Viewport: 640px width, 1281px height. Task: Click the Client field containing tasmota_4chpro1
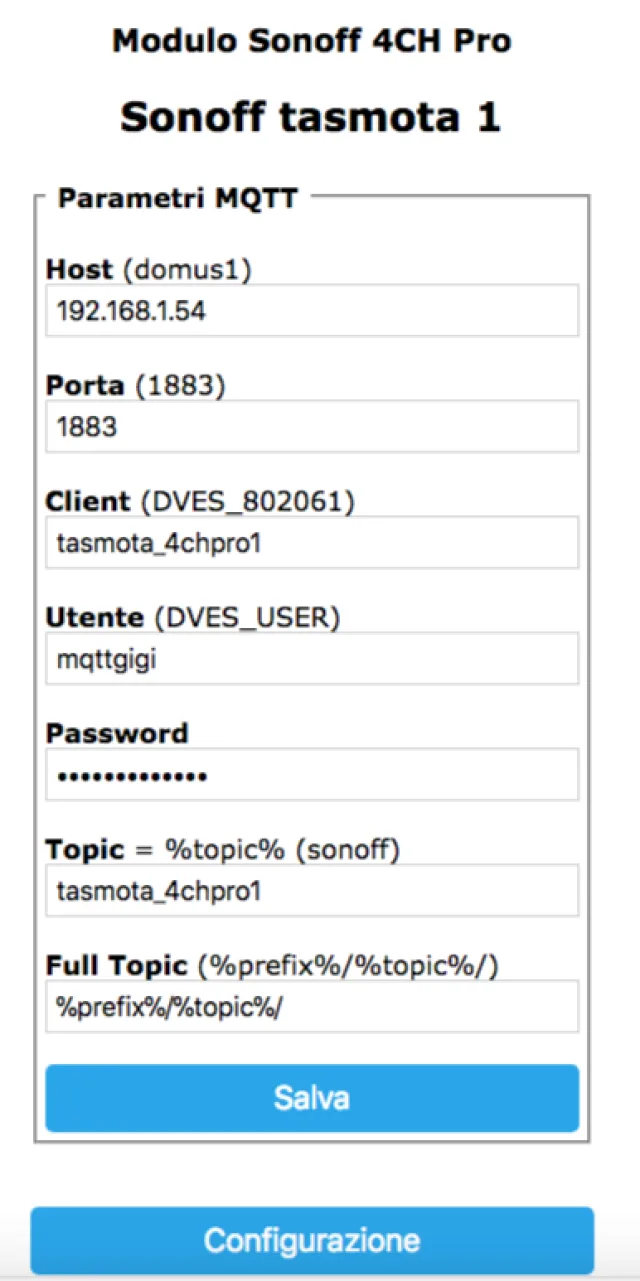click(312, 542)
